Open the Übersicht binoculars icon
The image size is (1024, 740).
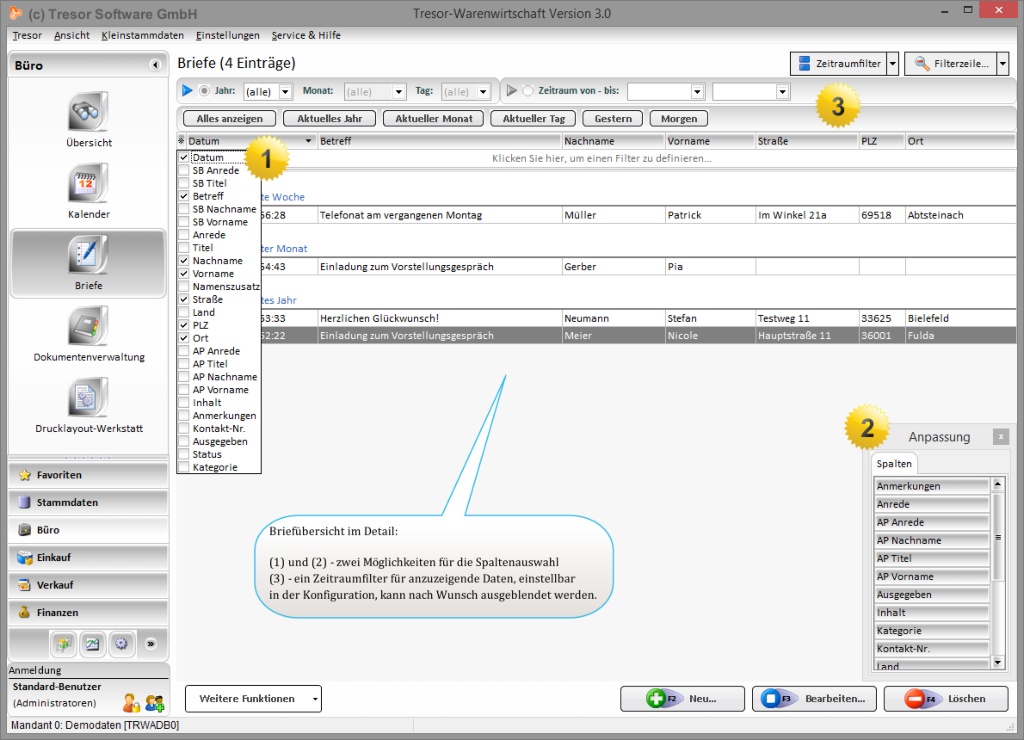click(88, 112)
